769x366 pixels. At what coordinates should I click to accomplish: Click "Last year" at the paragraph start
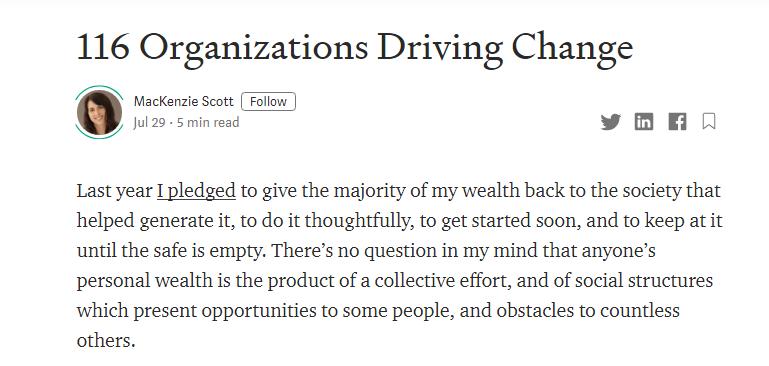coord(114,191)
